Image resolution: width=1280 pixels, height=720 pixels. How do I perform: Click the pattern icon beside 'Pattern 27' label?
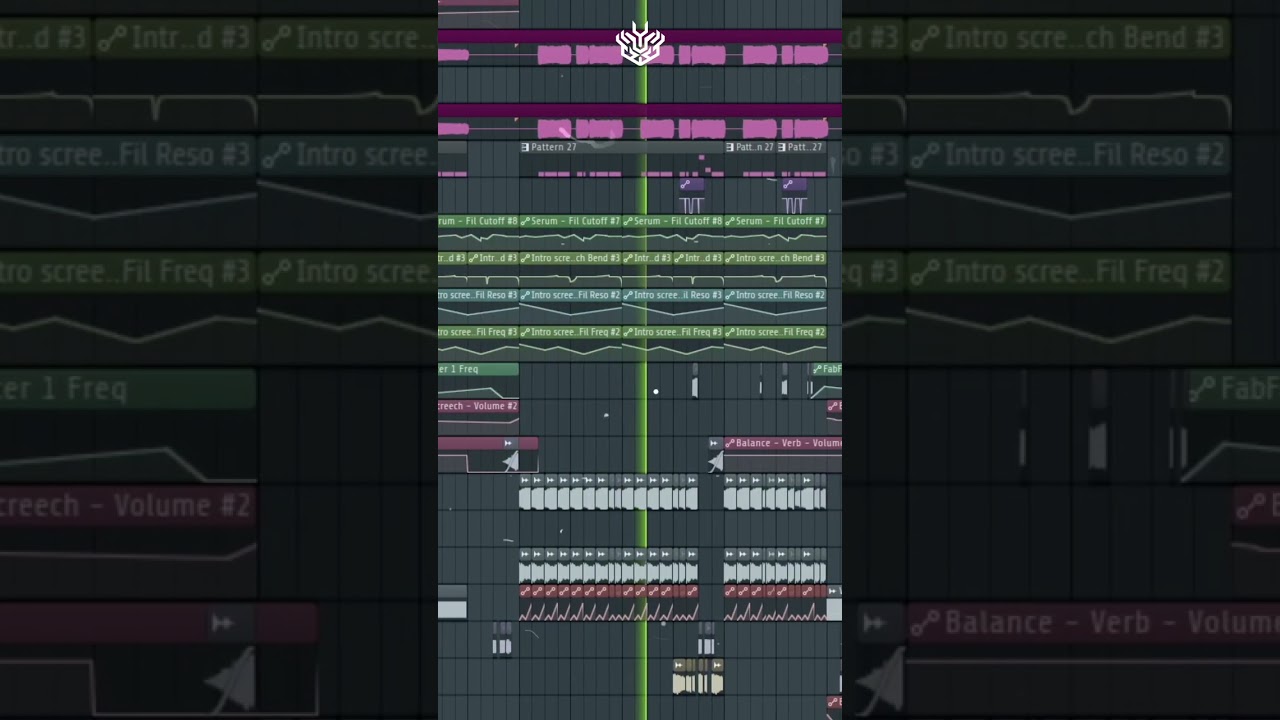(525, 147)
